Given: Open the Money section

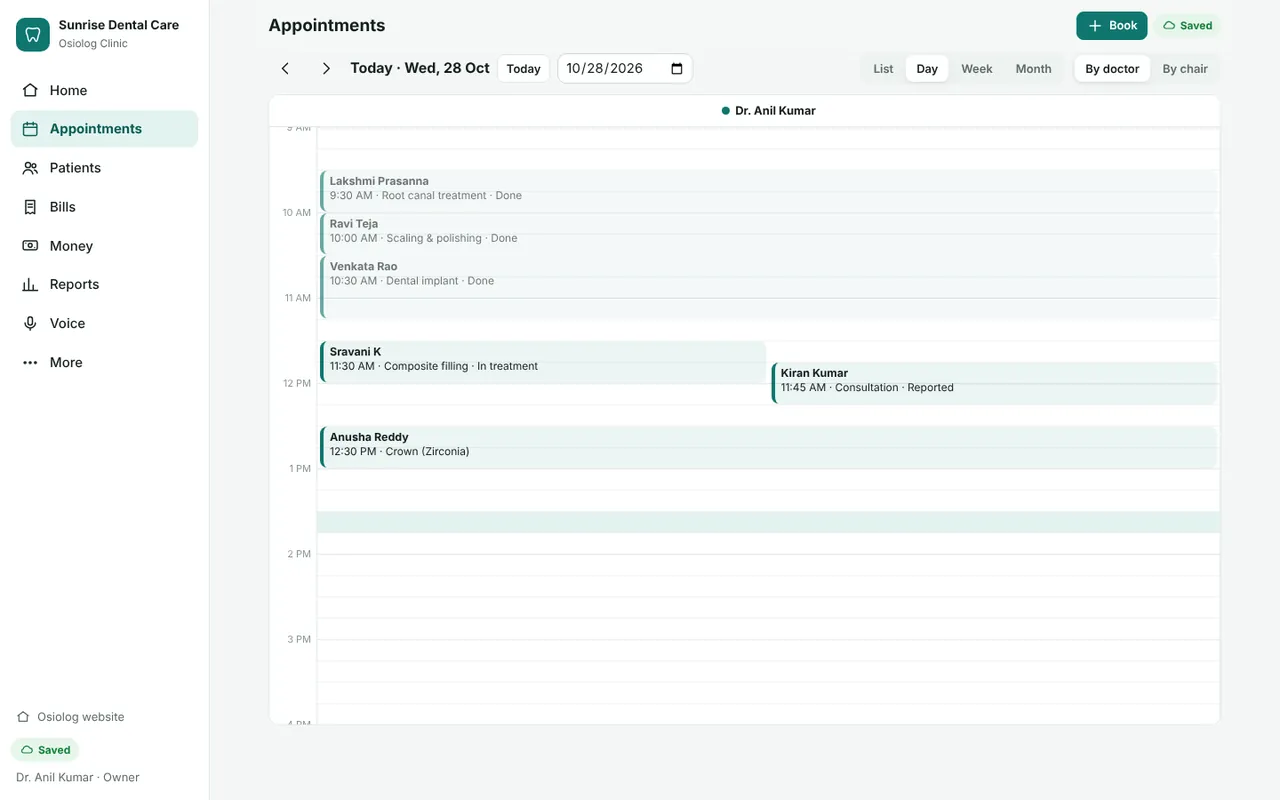Looking at the screenshot, I should coord(104,246).
